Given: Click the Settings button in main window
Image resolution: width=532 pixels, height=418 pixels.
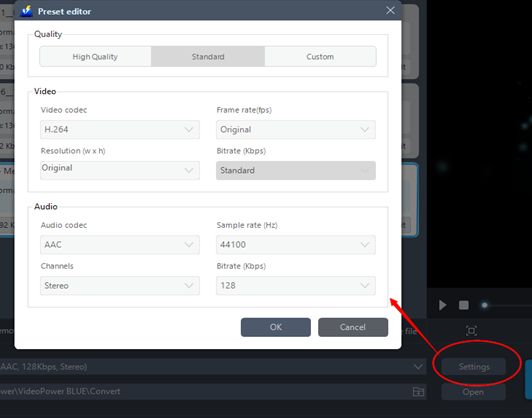Looking at the screenshot, I should pyautogui.click(x=474, y=367).
